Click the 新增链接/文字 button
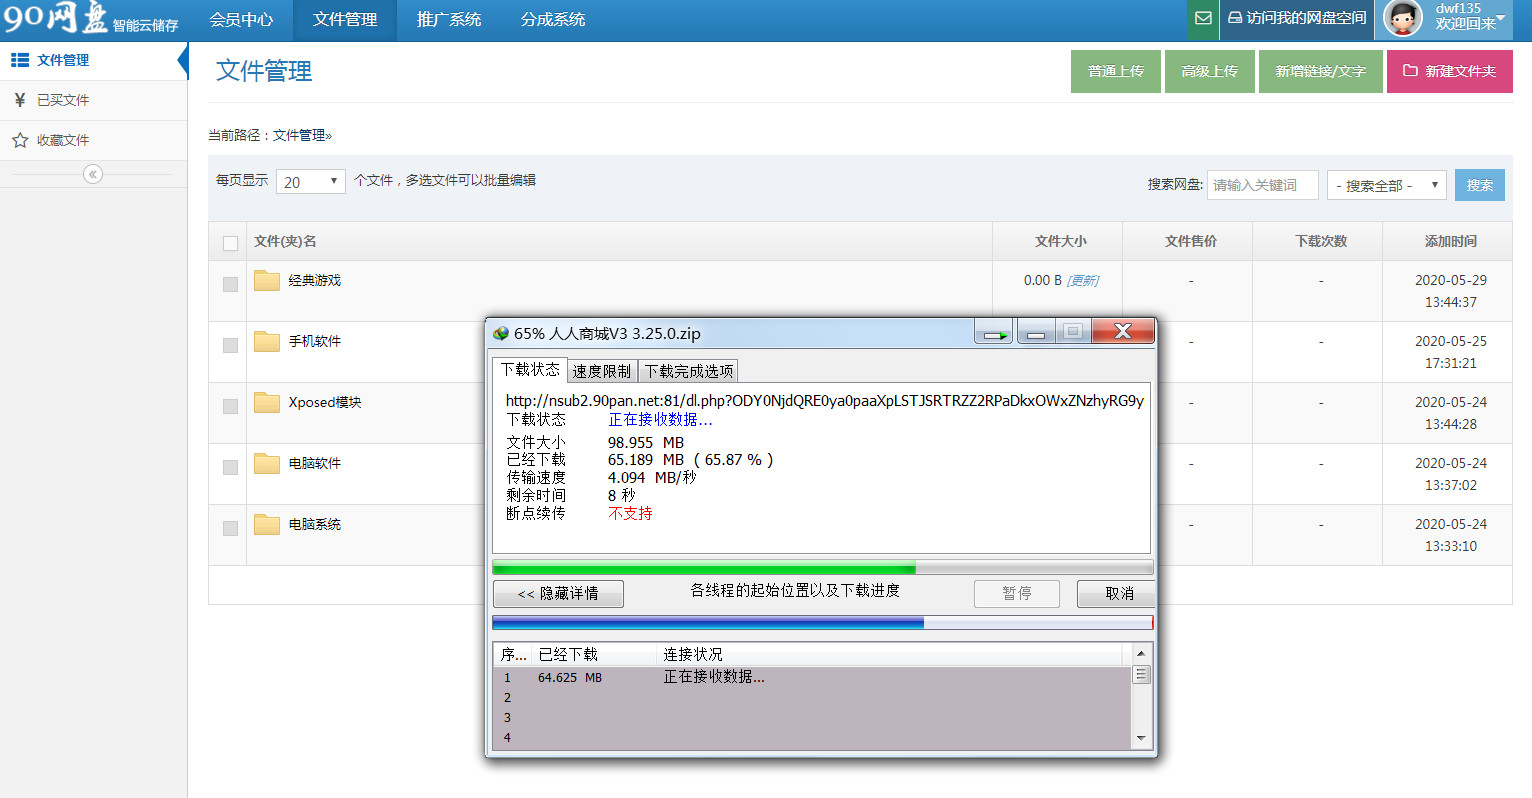Viewport: 1532px width, 798px height. (x=1321, y=71)
